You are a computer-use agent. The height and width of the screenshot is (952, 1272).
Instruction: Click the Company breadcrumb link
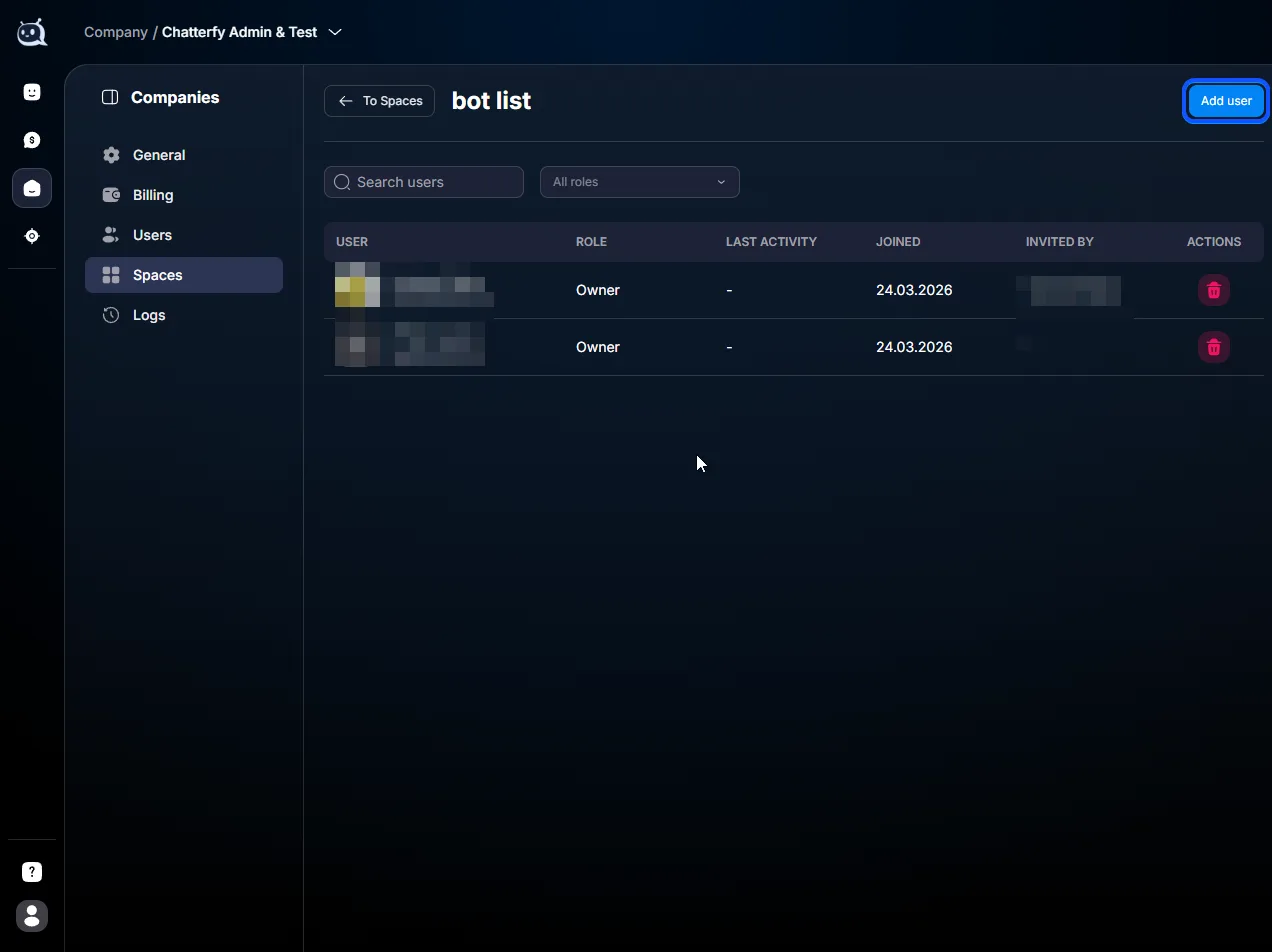coord(116,32)
